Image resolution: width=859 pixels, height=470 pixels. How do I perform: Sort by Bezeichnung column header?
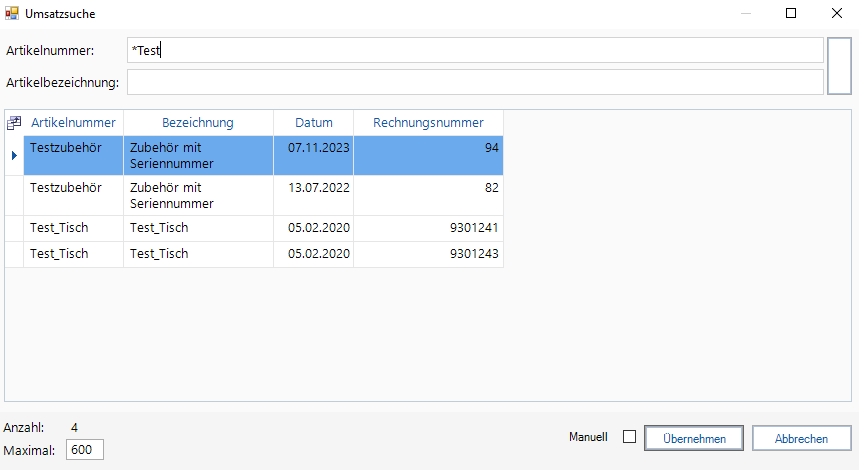198,123
